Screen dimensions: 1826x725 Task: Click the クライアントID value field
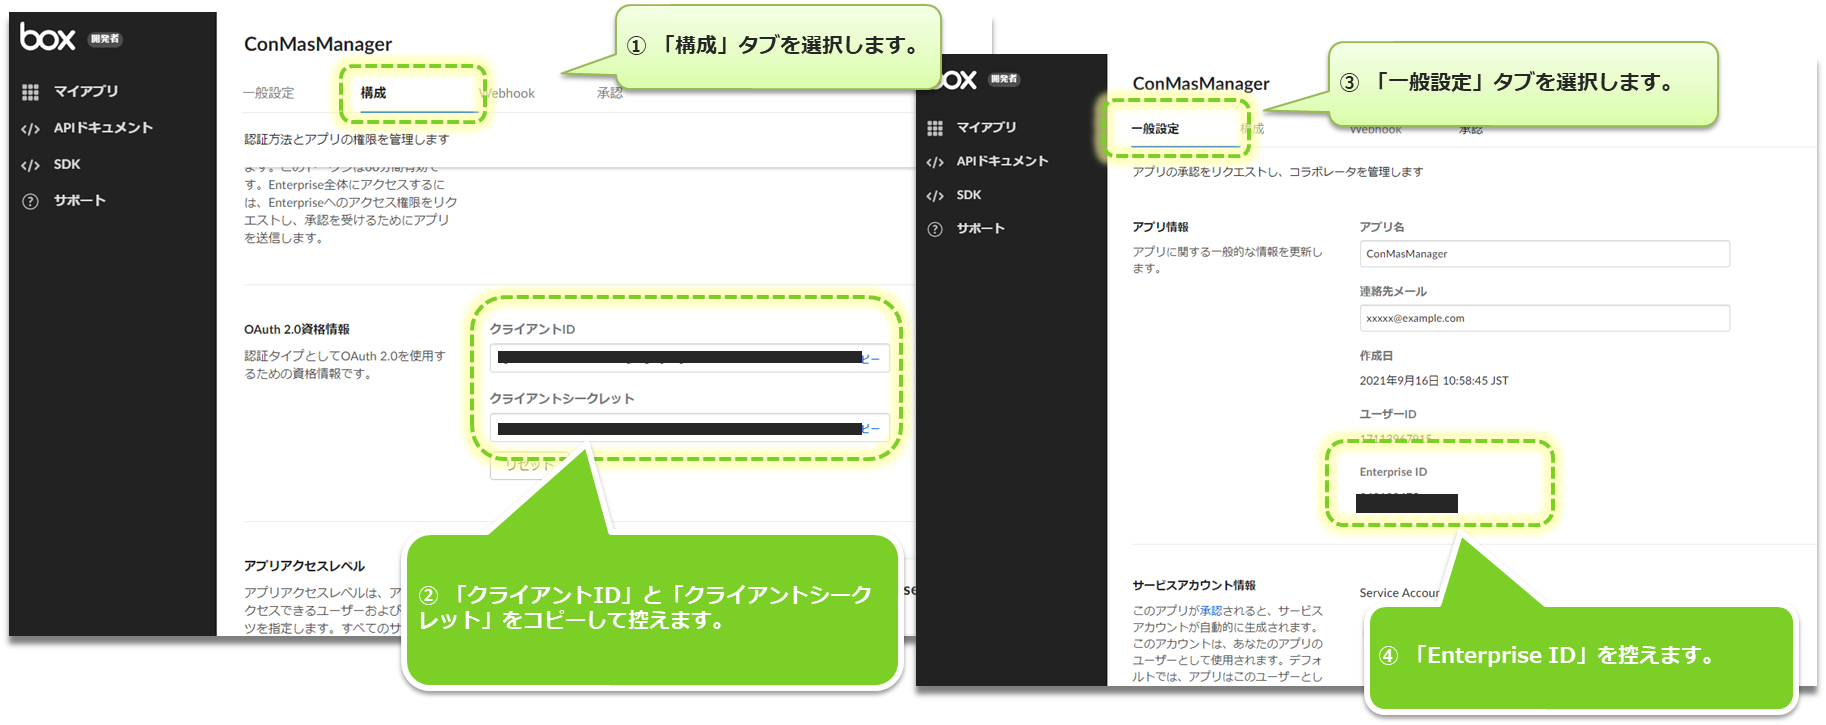coord(680,358)
